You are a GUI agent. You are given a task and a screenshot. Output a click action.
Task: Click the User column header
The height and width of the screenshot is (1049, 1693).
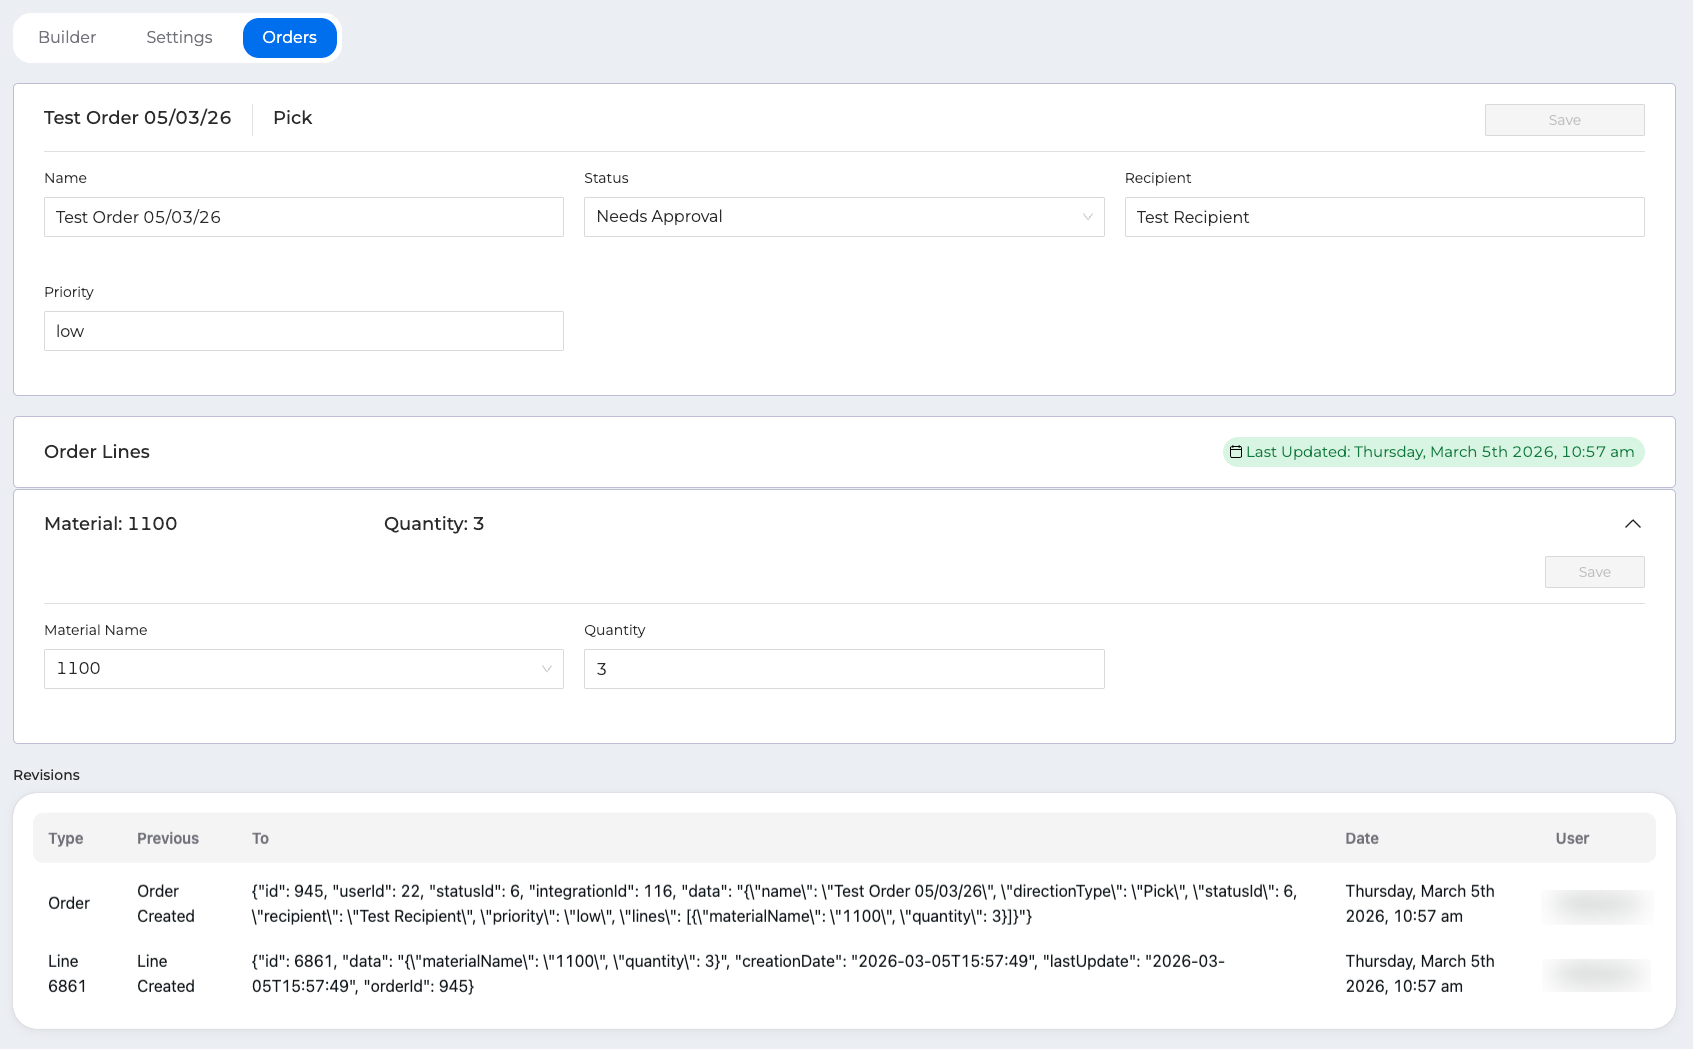pyautogui.click(x=1571, y=838)
